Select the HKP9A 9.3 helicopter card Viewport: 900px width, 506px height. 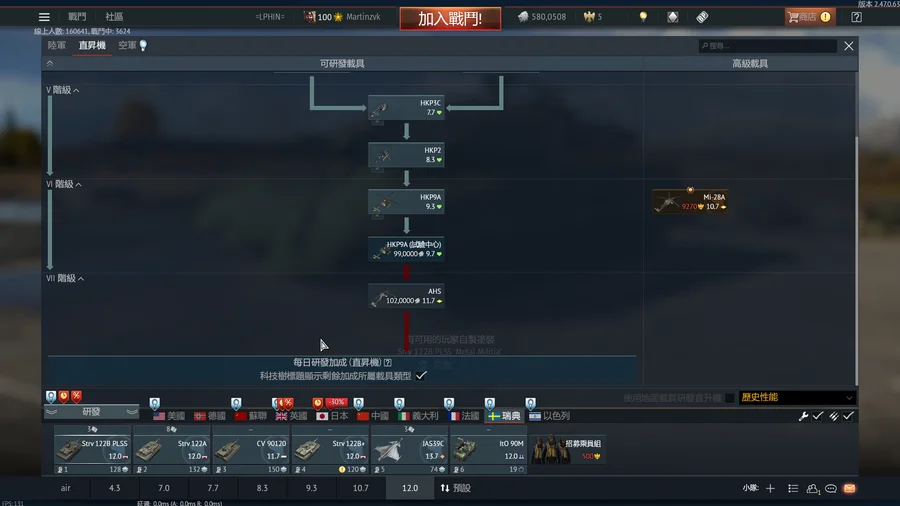(406, 202)
